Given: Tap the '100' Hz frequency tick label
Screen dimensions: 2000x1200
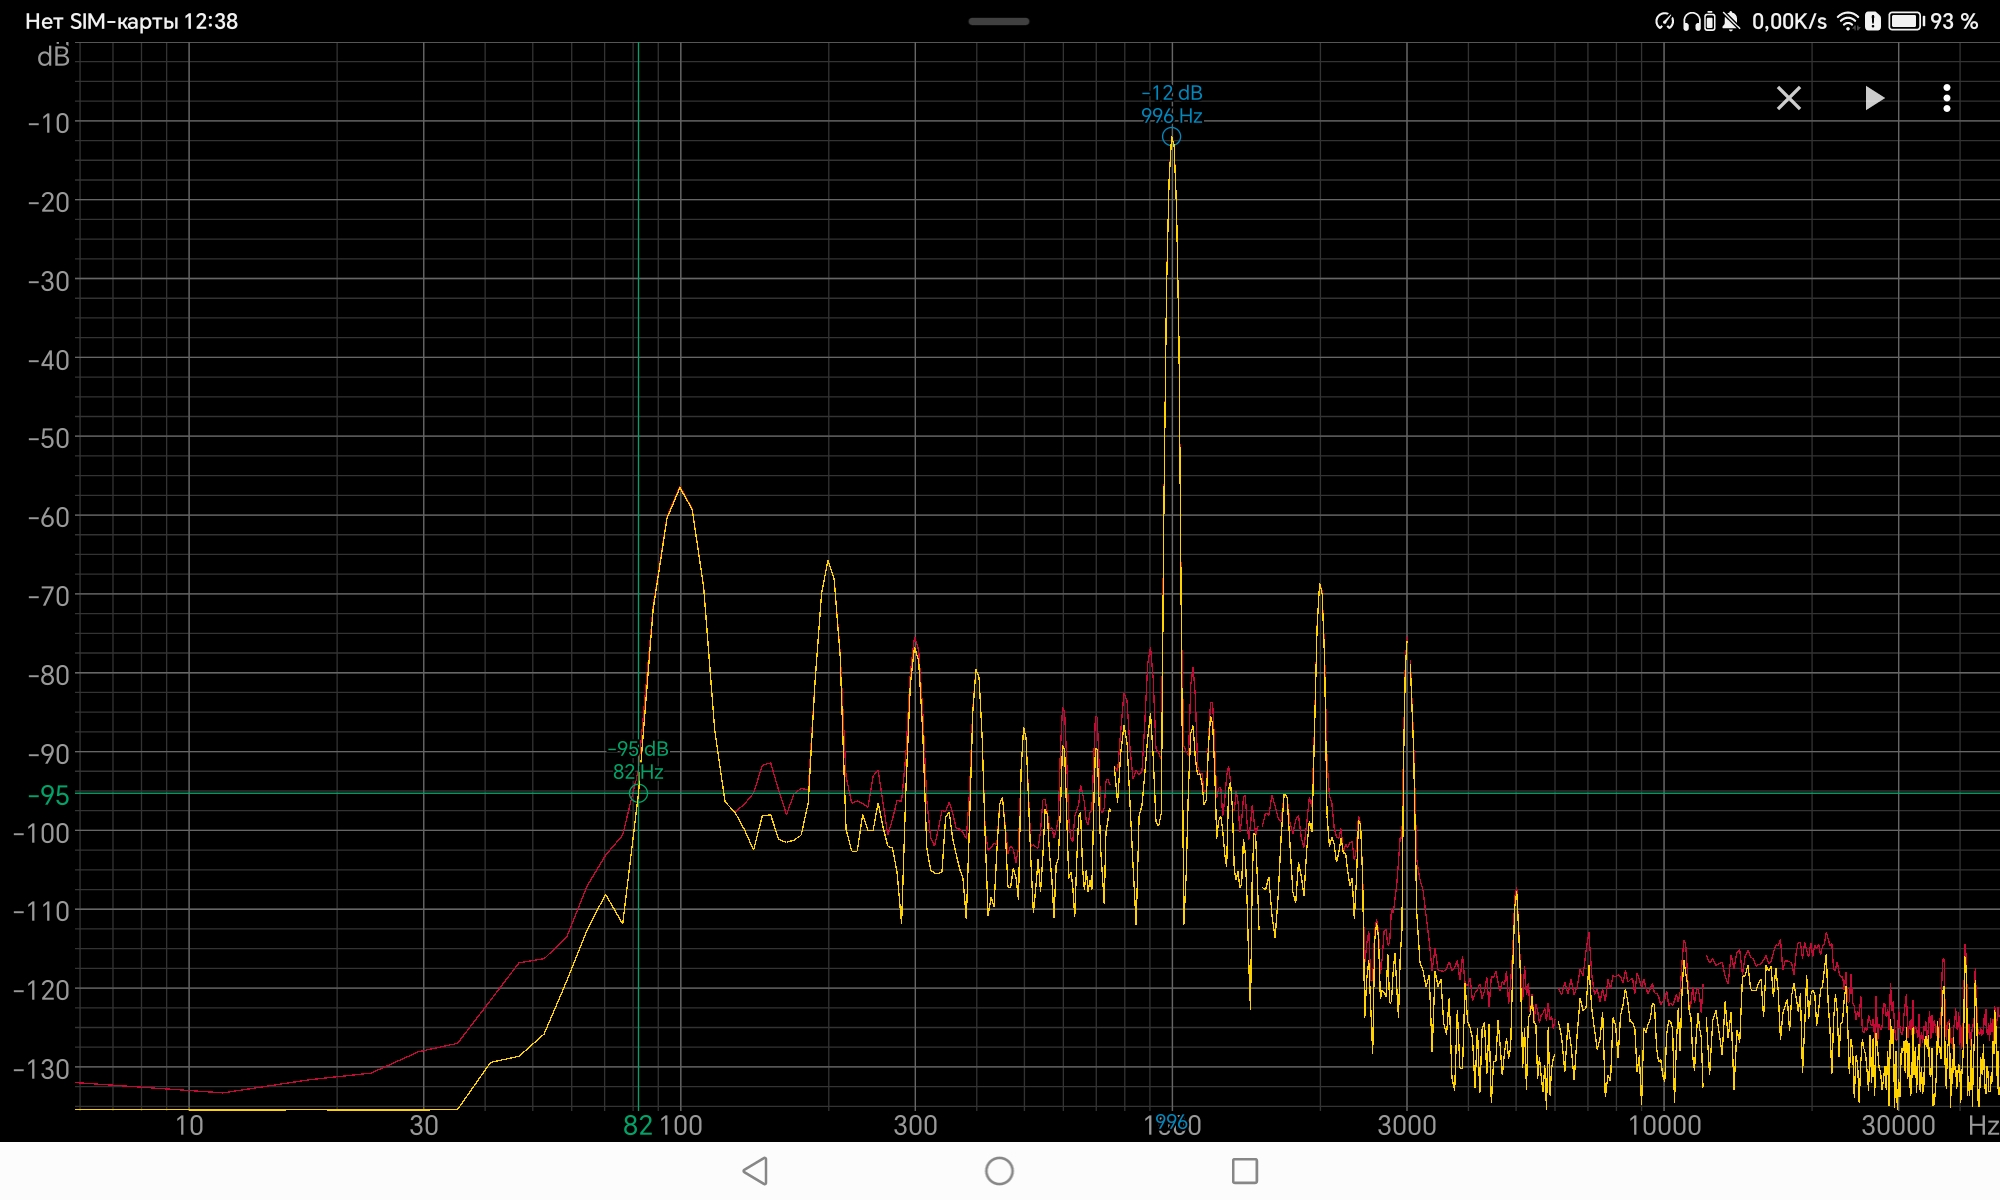Looking at the screenshot, I should (681, 1126).
